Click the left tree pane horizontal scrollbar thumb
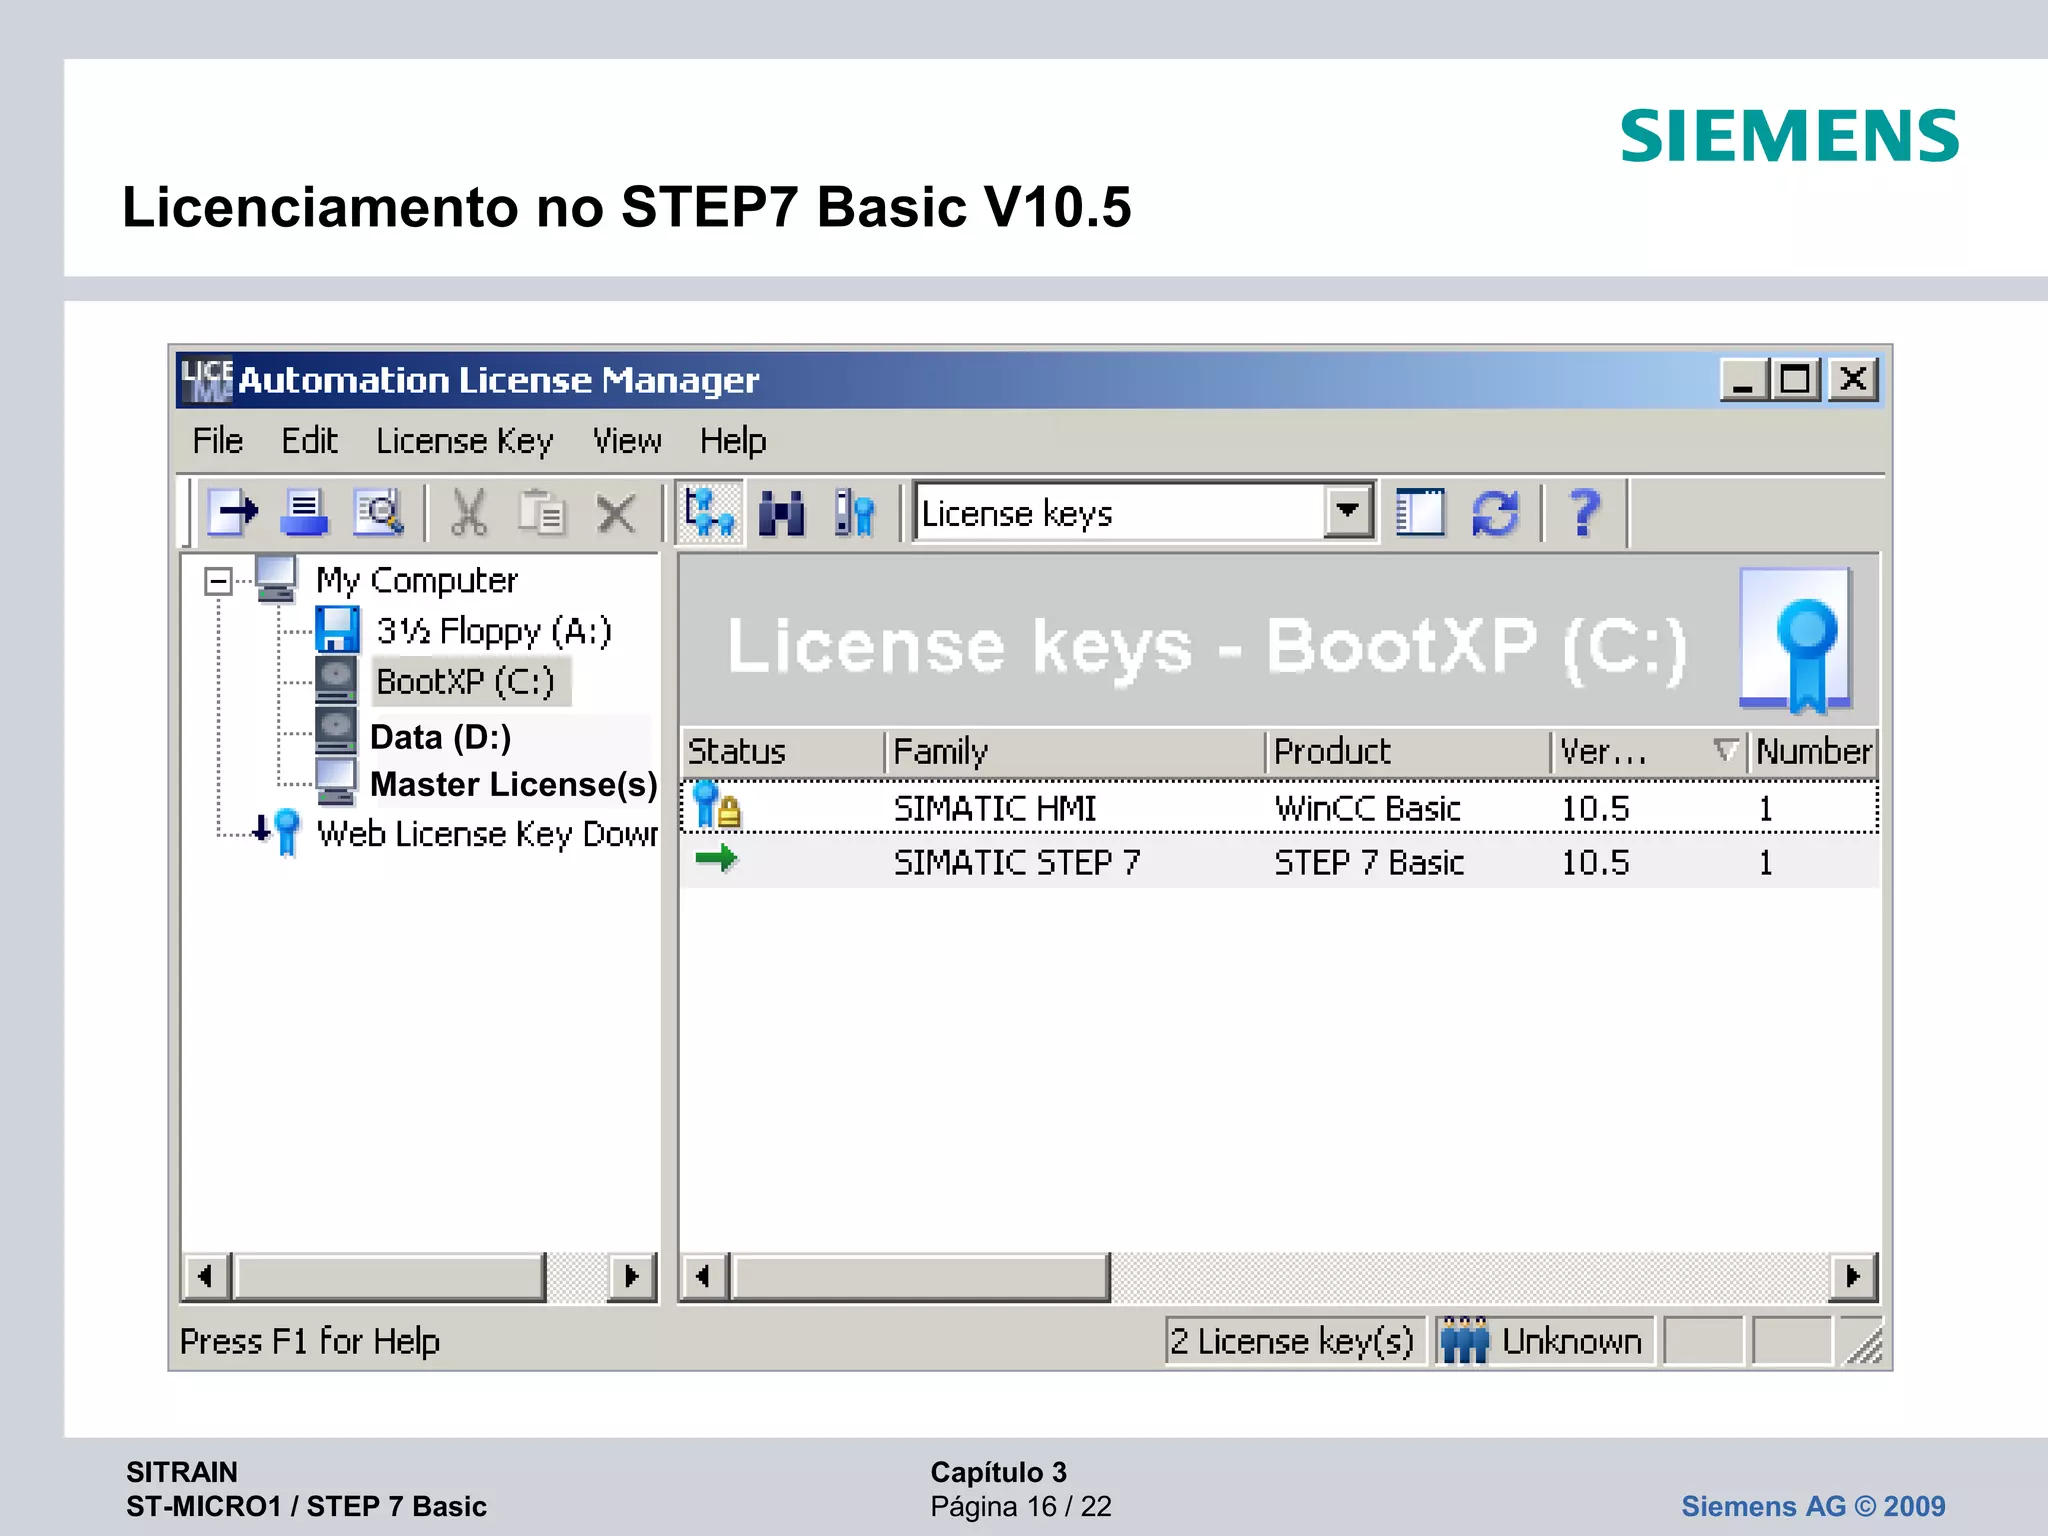The image size is (2048, 1536). tap(390, 1276)
